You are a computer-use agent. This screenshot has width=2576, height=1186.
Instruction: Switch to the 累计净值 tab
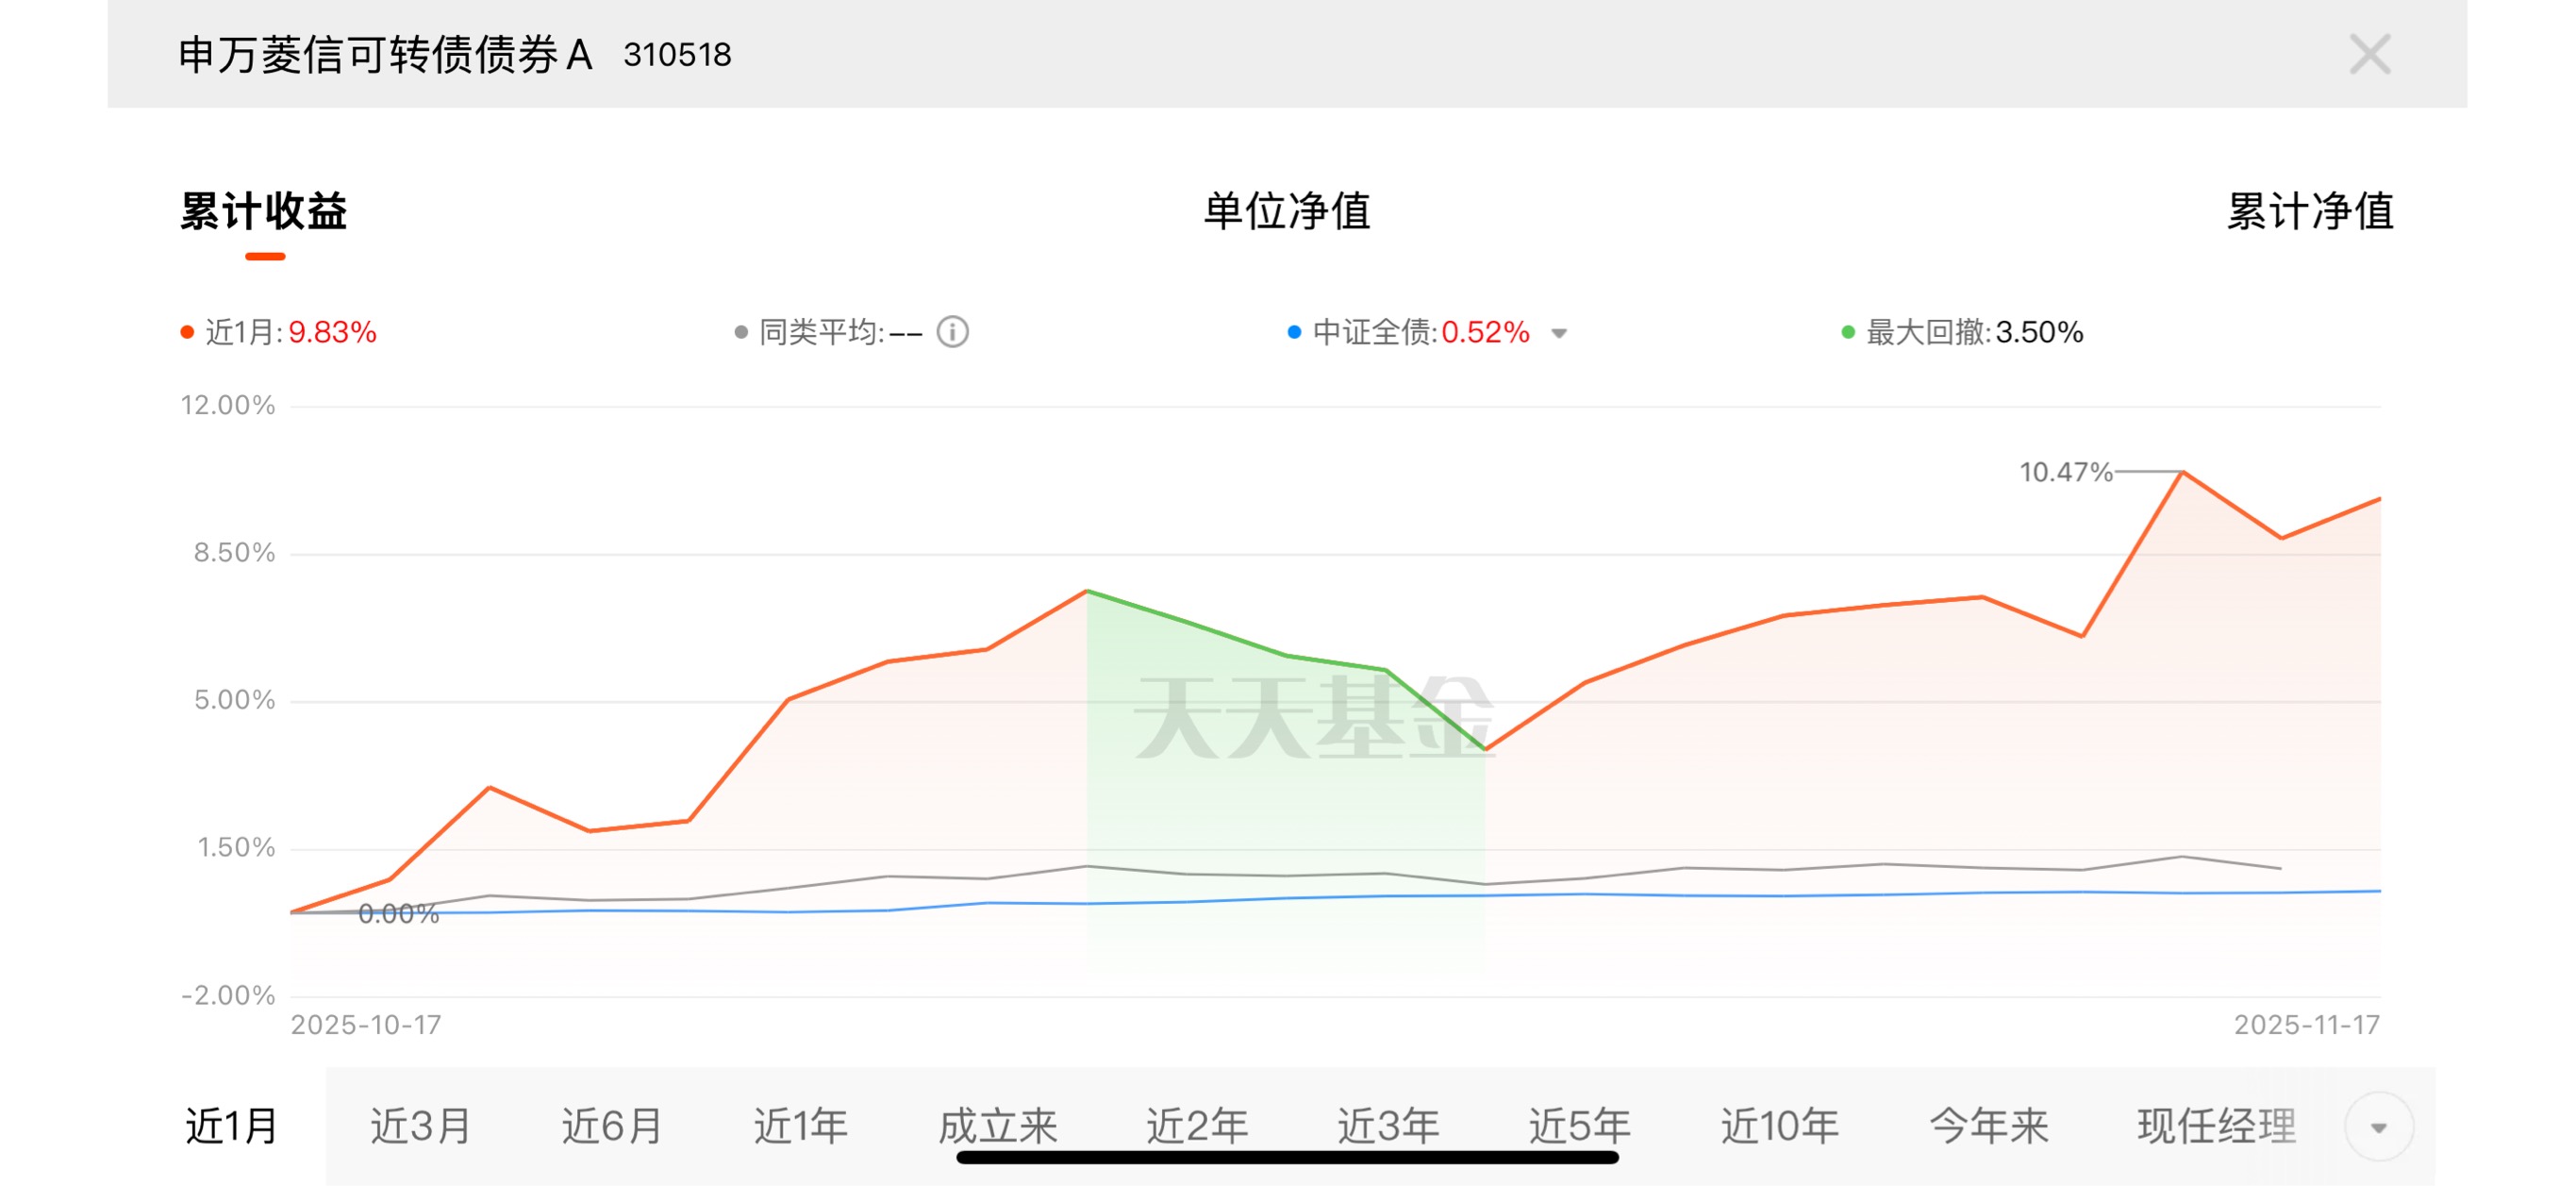point(2309,212)
